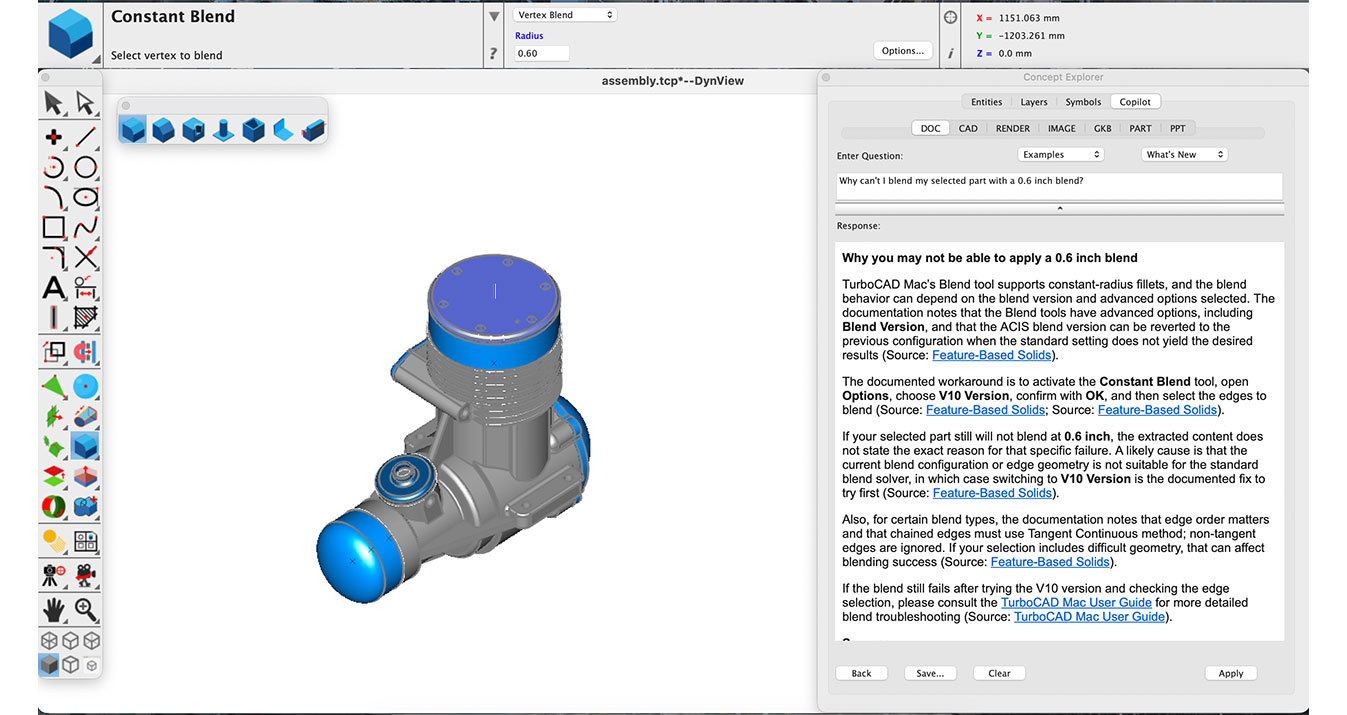The width and height of the screenshot is (1347, 715).
Task: Select the Hatch fill tool
Action: tap(85, 319)
